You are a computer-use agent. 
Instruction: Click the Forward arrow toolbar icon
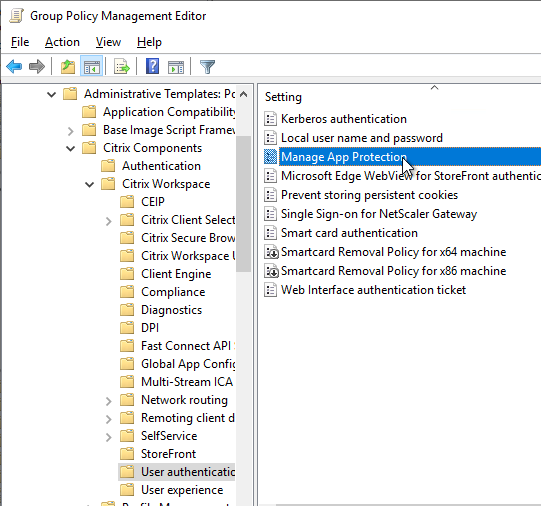(x=37, y=66)
